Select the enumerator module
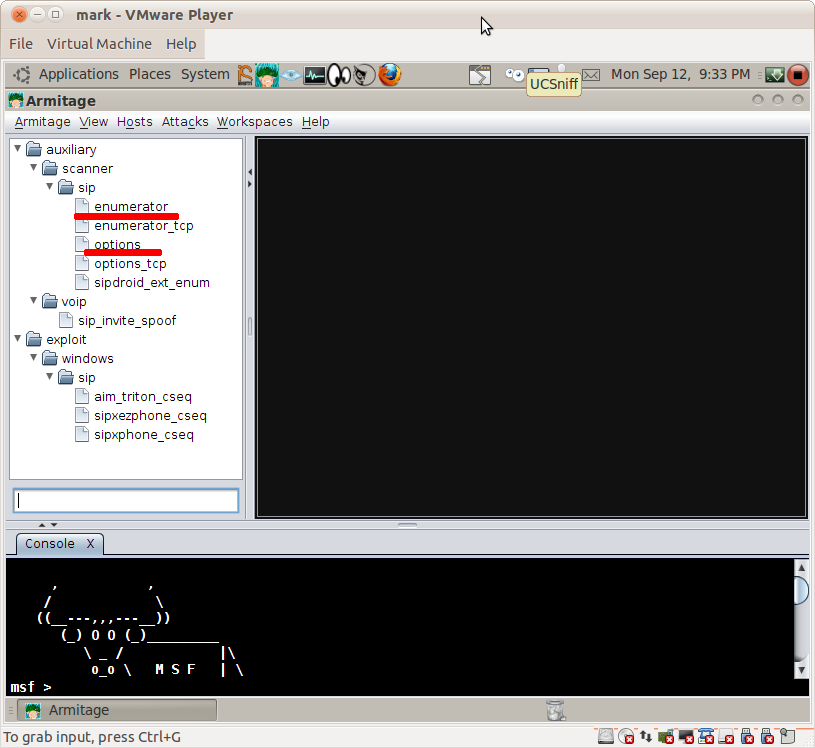This screenshot has width=815, height=748. pos(131,206)
